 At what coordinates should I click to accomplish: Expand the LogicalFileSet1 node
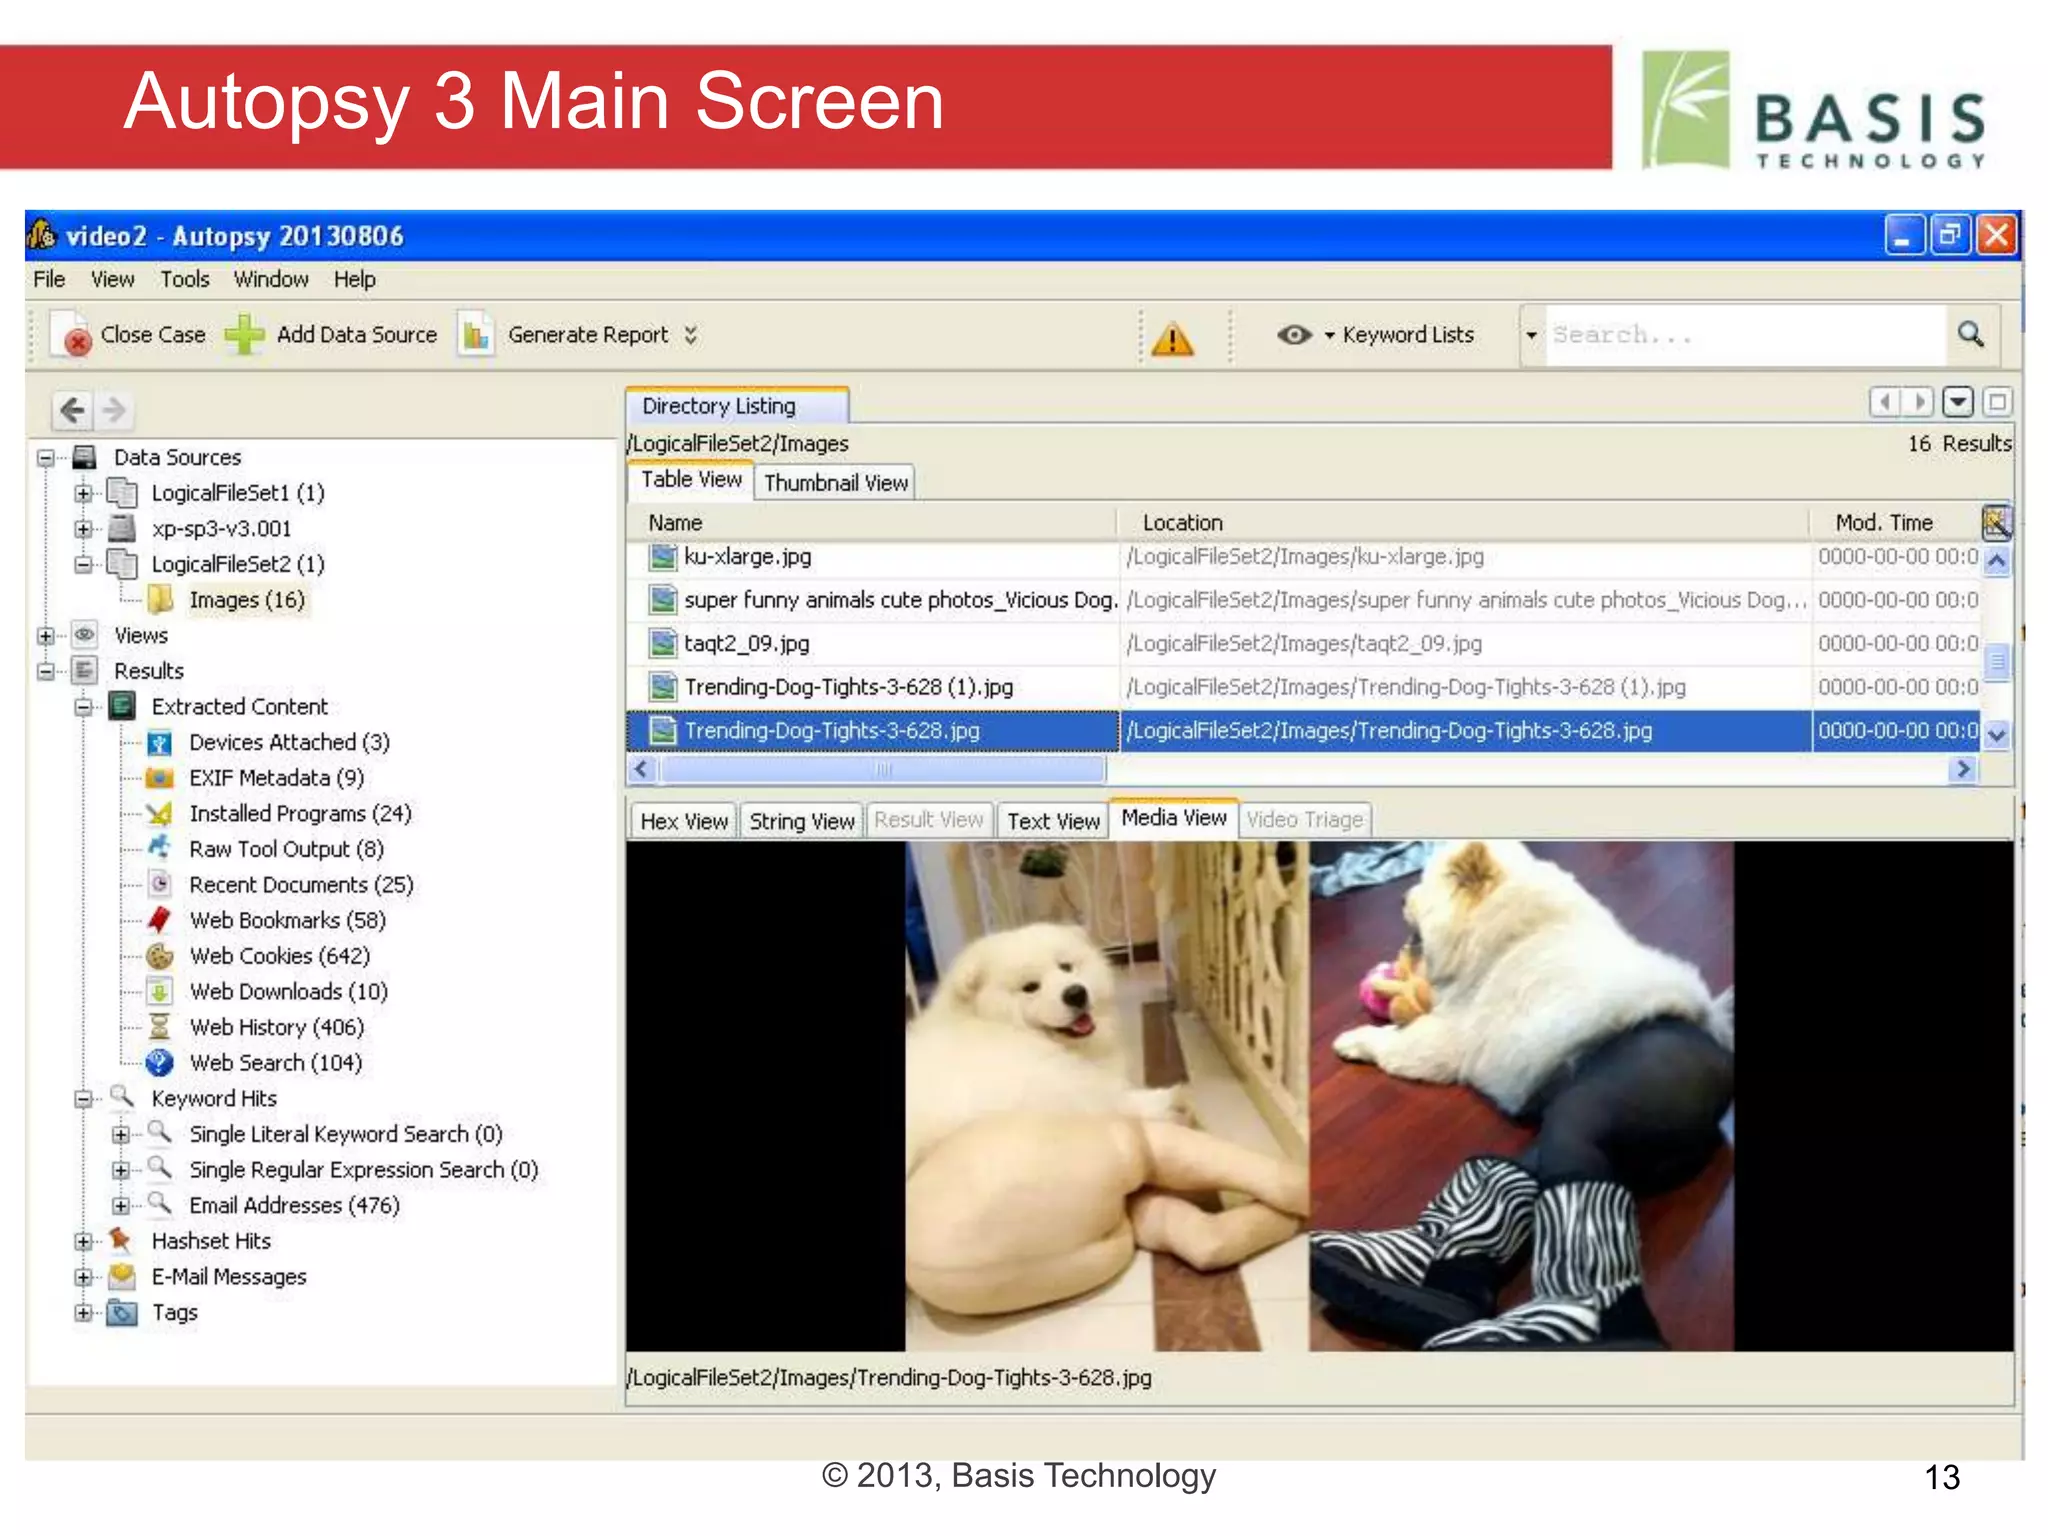(x=84, y=493)
